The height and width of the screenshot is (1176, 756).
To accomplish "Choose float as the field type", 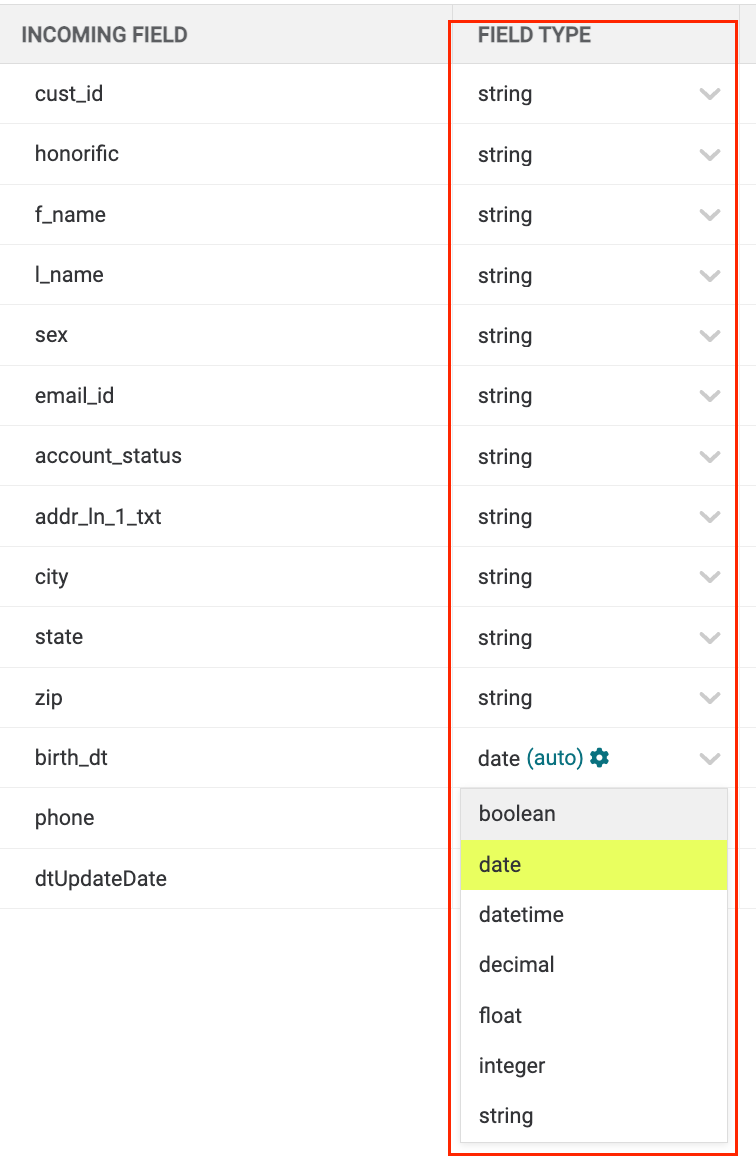I will 594,1016.
